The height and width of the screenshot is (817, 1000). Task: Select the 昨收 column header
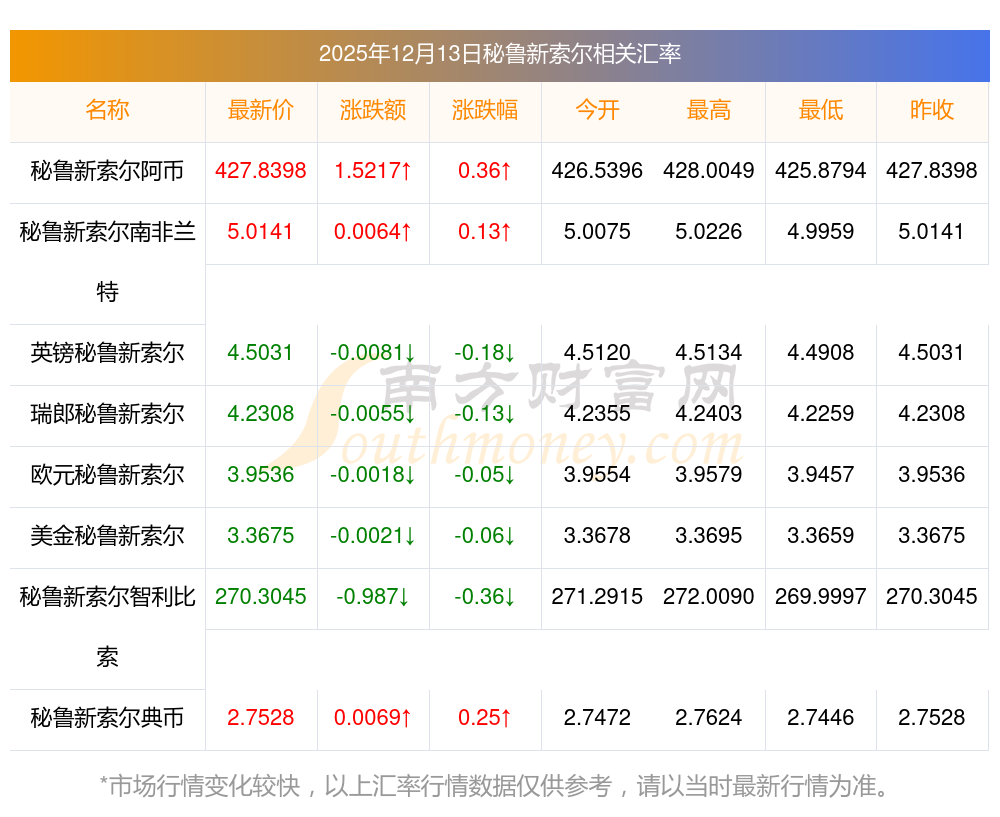[932, 110]
